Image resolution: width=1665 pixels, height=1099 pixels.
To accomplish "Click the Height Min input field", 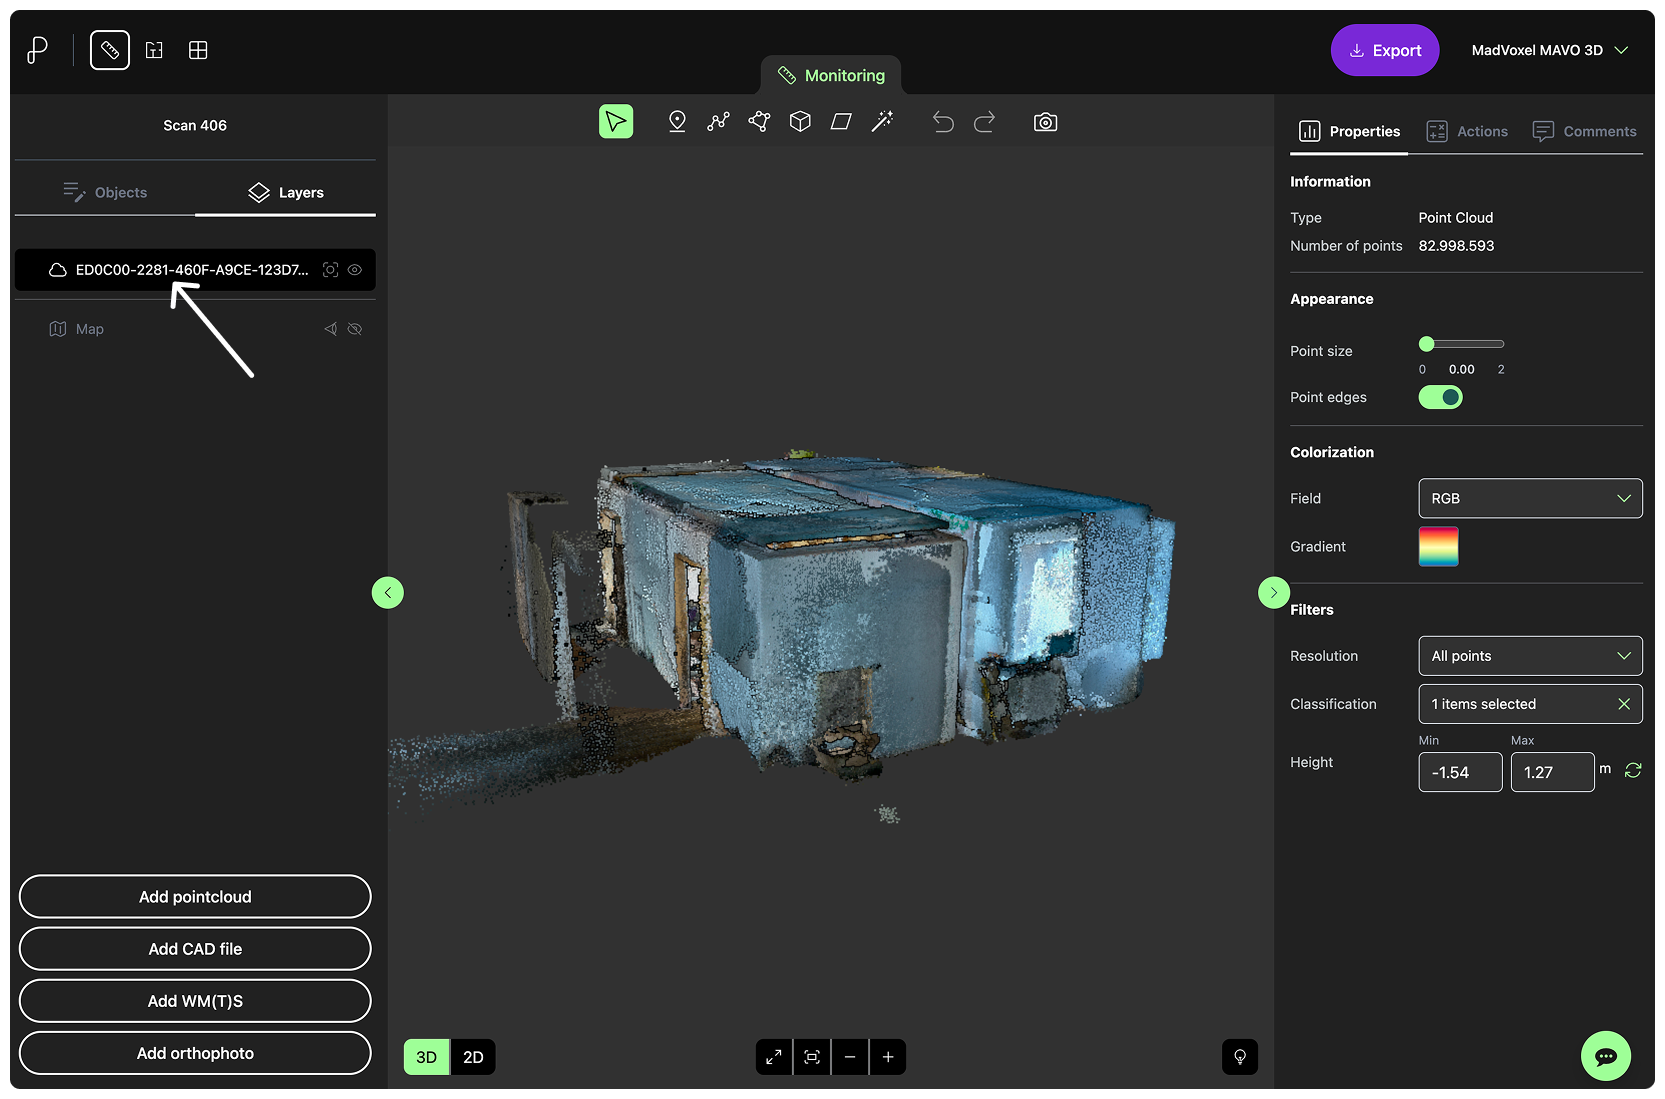I will click(1459, 772).
